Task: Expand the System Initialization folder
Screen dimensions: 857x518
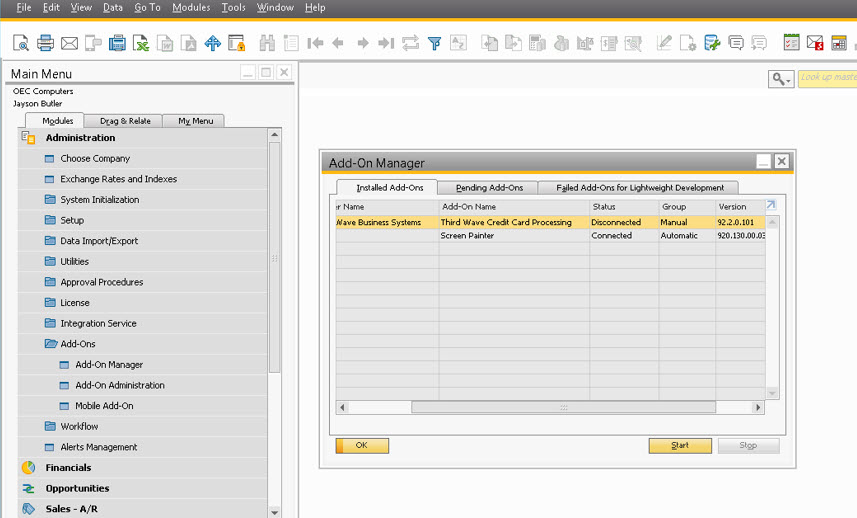Action: pos(99,199)
